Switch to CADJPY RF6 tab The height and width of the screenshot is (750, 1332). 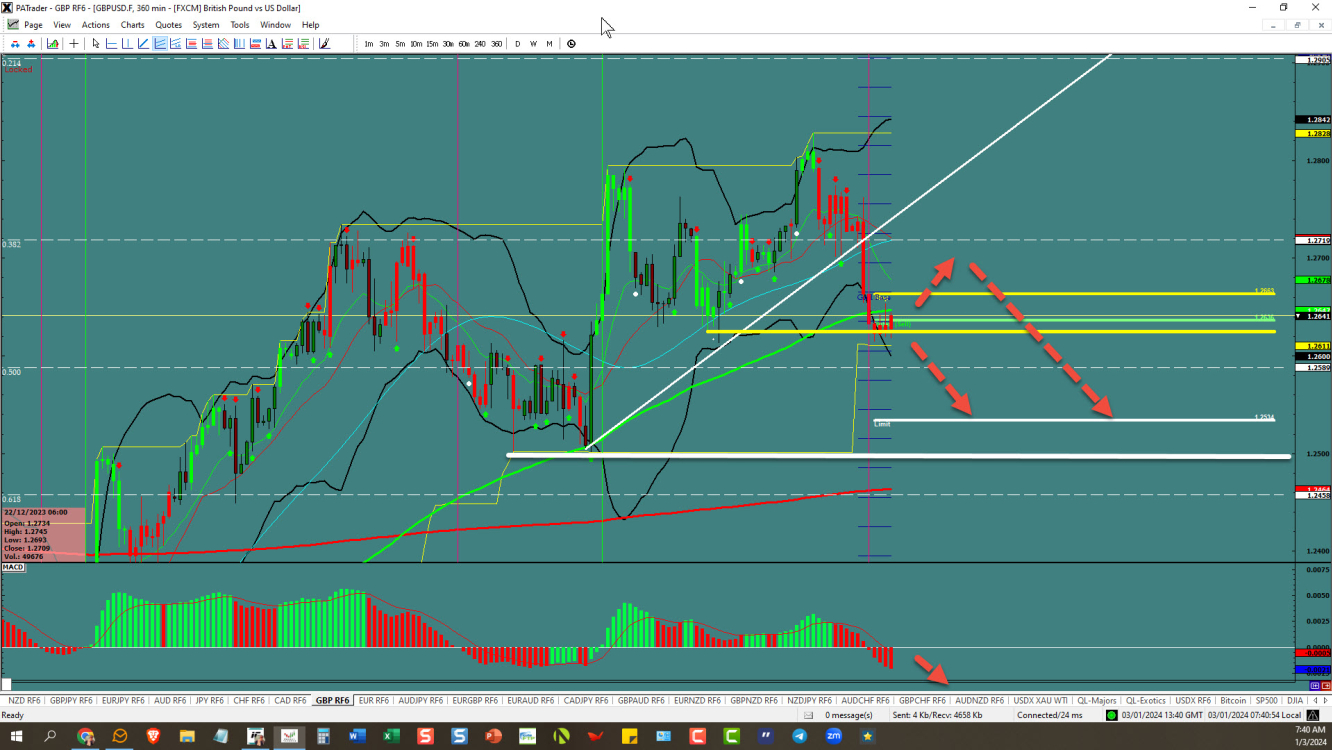click(x=585, y=700)
